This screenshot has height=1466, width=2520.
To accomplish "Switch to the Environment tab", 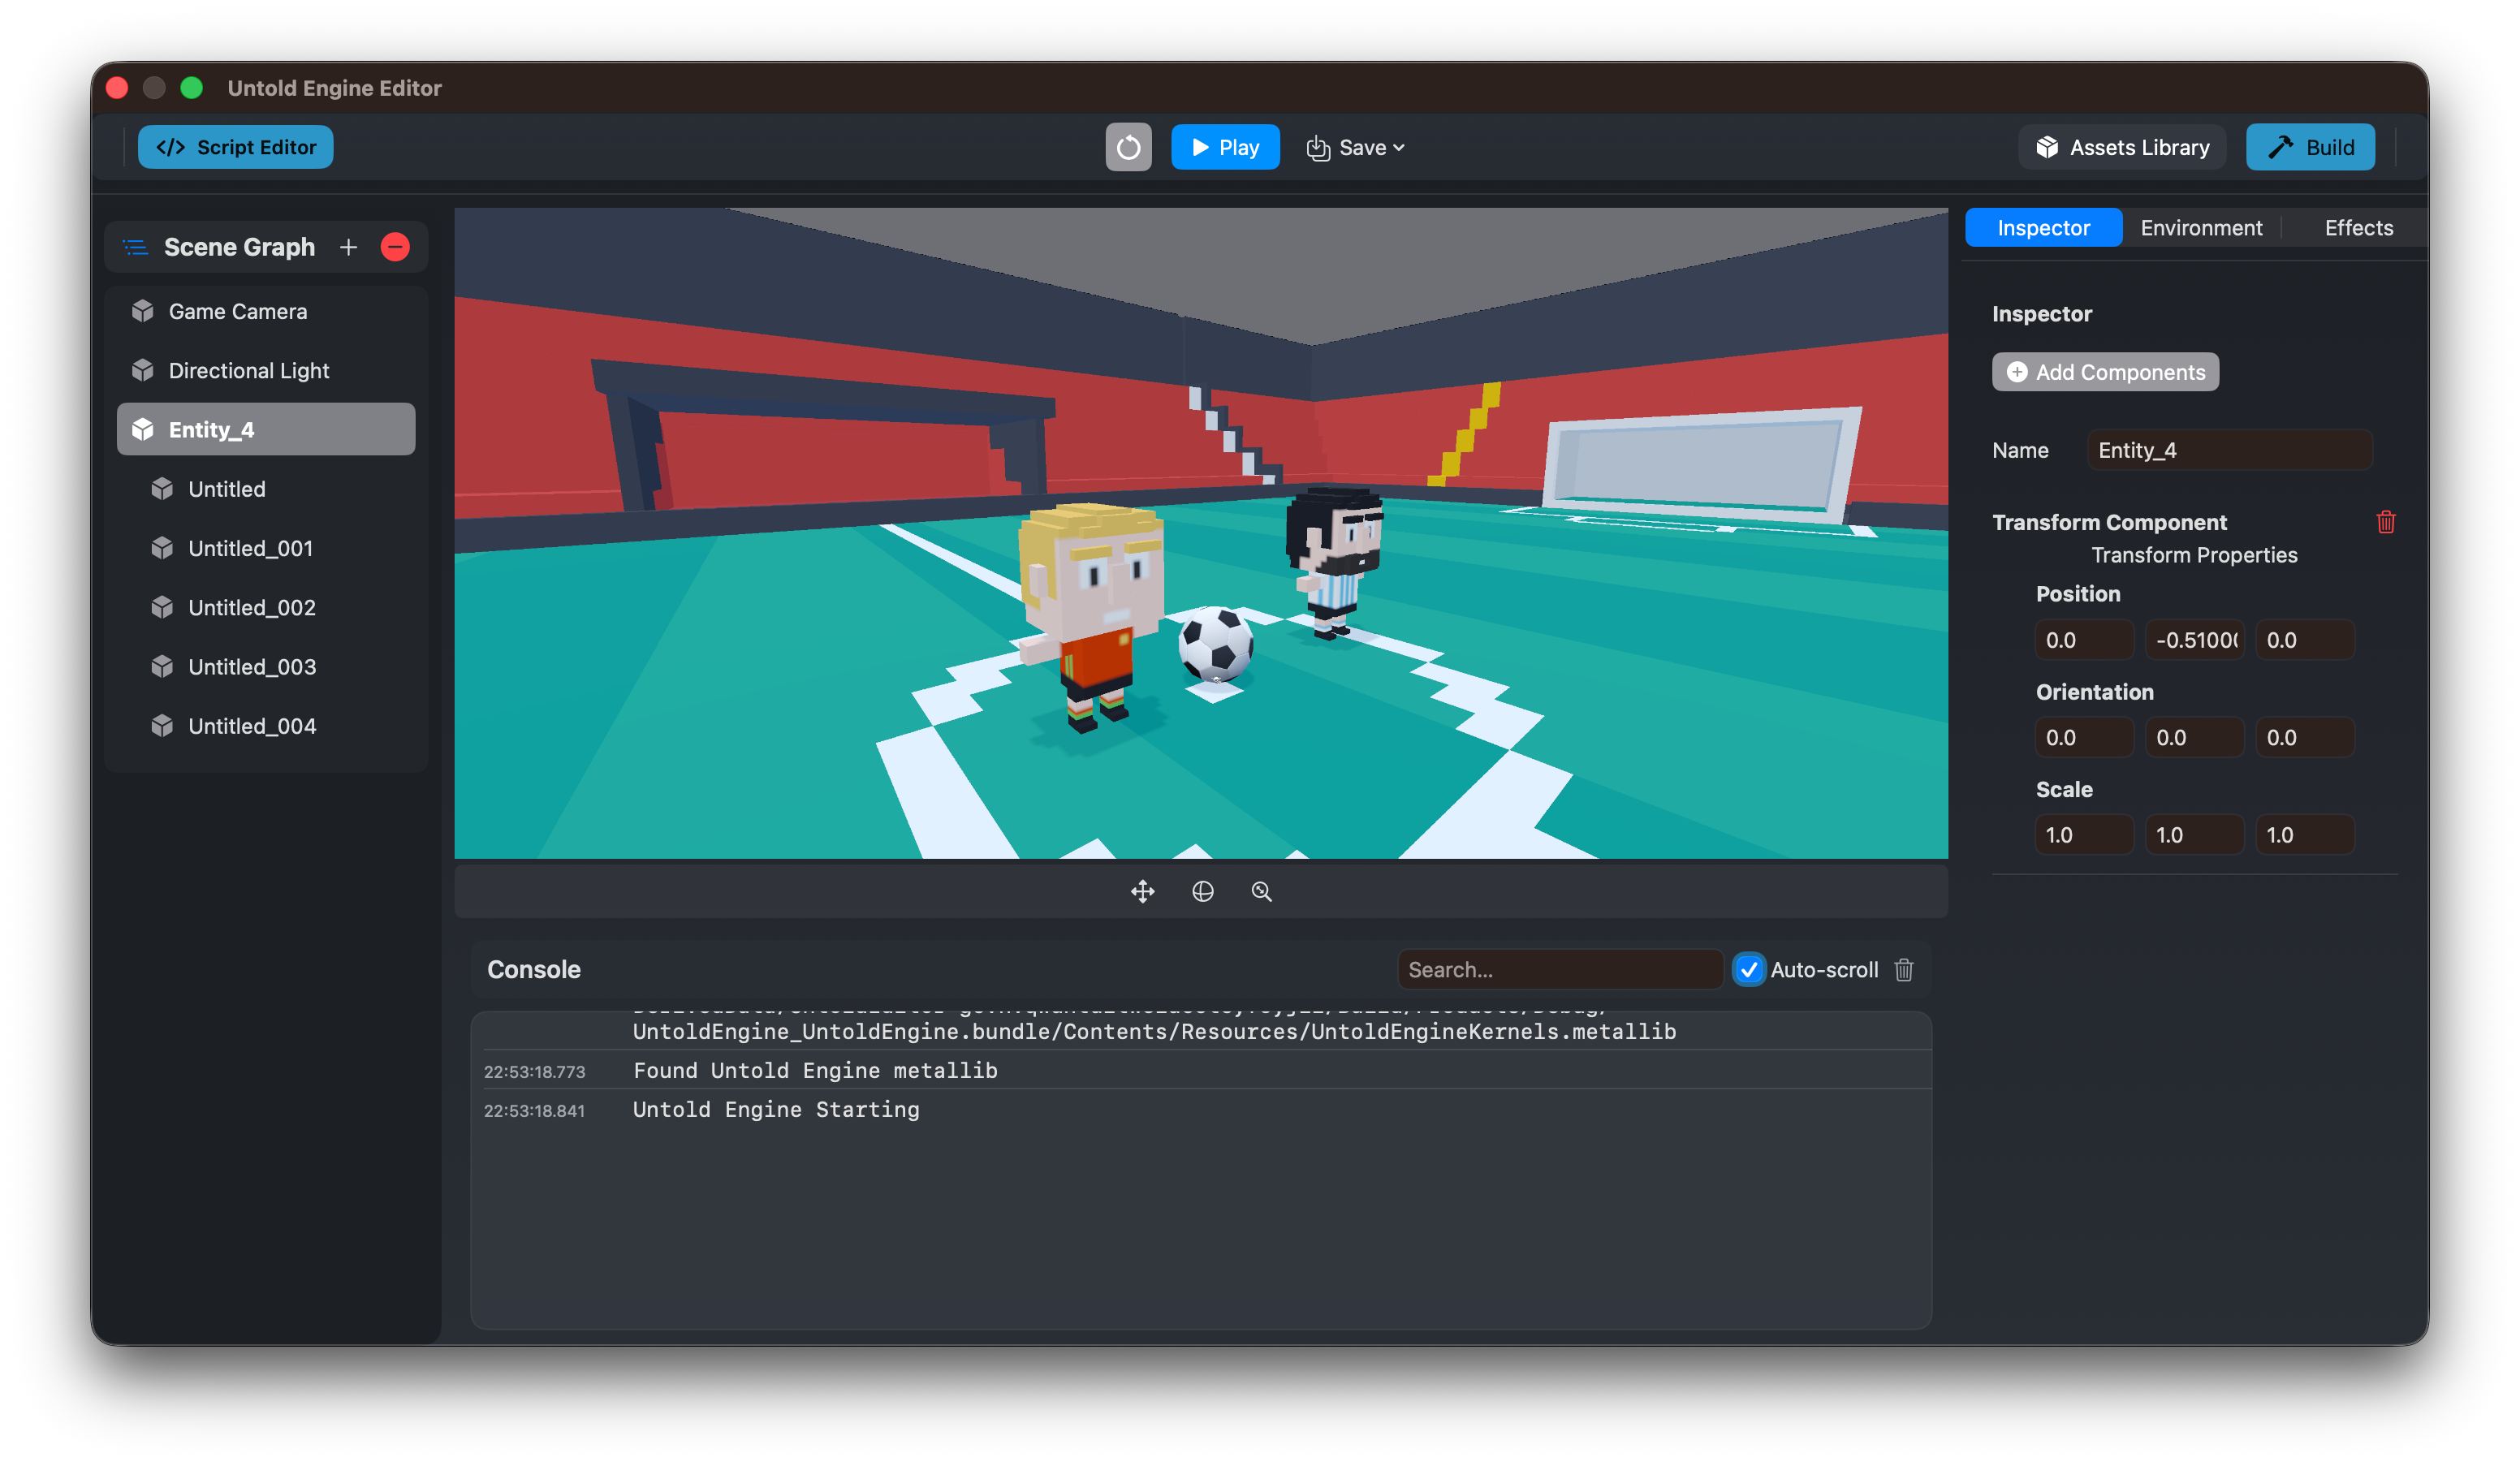I will [x=2200, y=228].
